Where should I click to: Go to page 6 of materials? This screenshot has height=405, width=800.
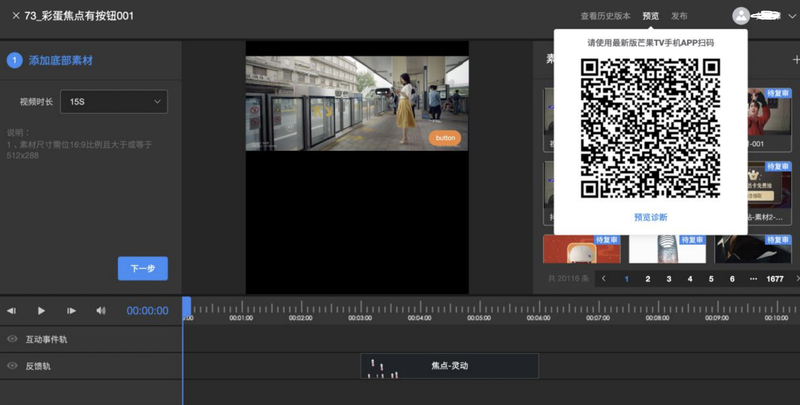(x=732, y=279)
